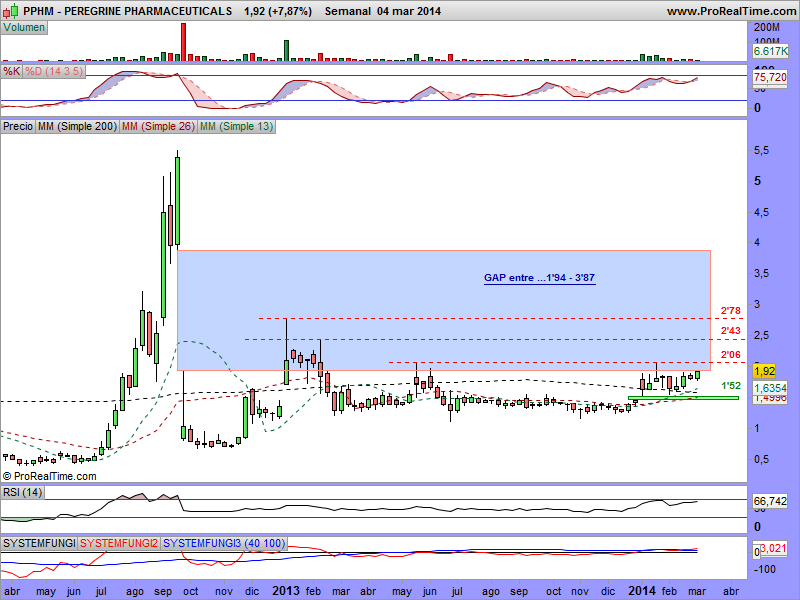Open the www.ProRealTime.com link in the header
This screenshot has height=600, width=800.
pyautogui.click(x=731, y=11)
